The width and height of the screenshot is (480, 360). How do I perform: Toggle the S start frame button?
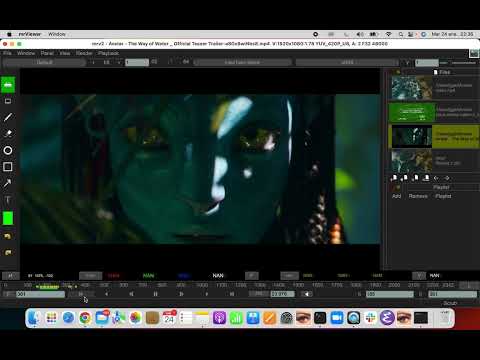click(359, 294)
